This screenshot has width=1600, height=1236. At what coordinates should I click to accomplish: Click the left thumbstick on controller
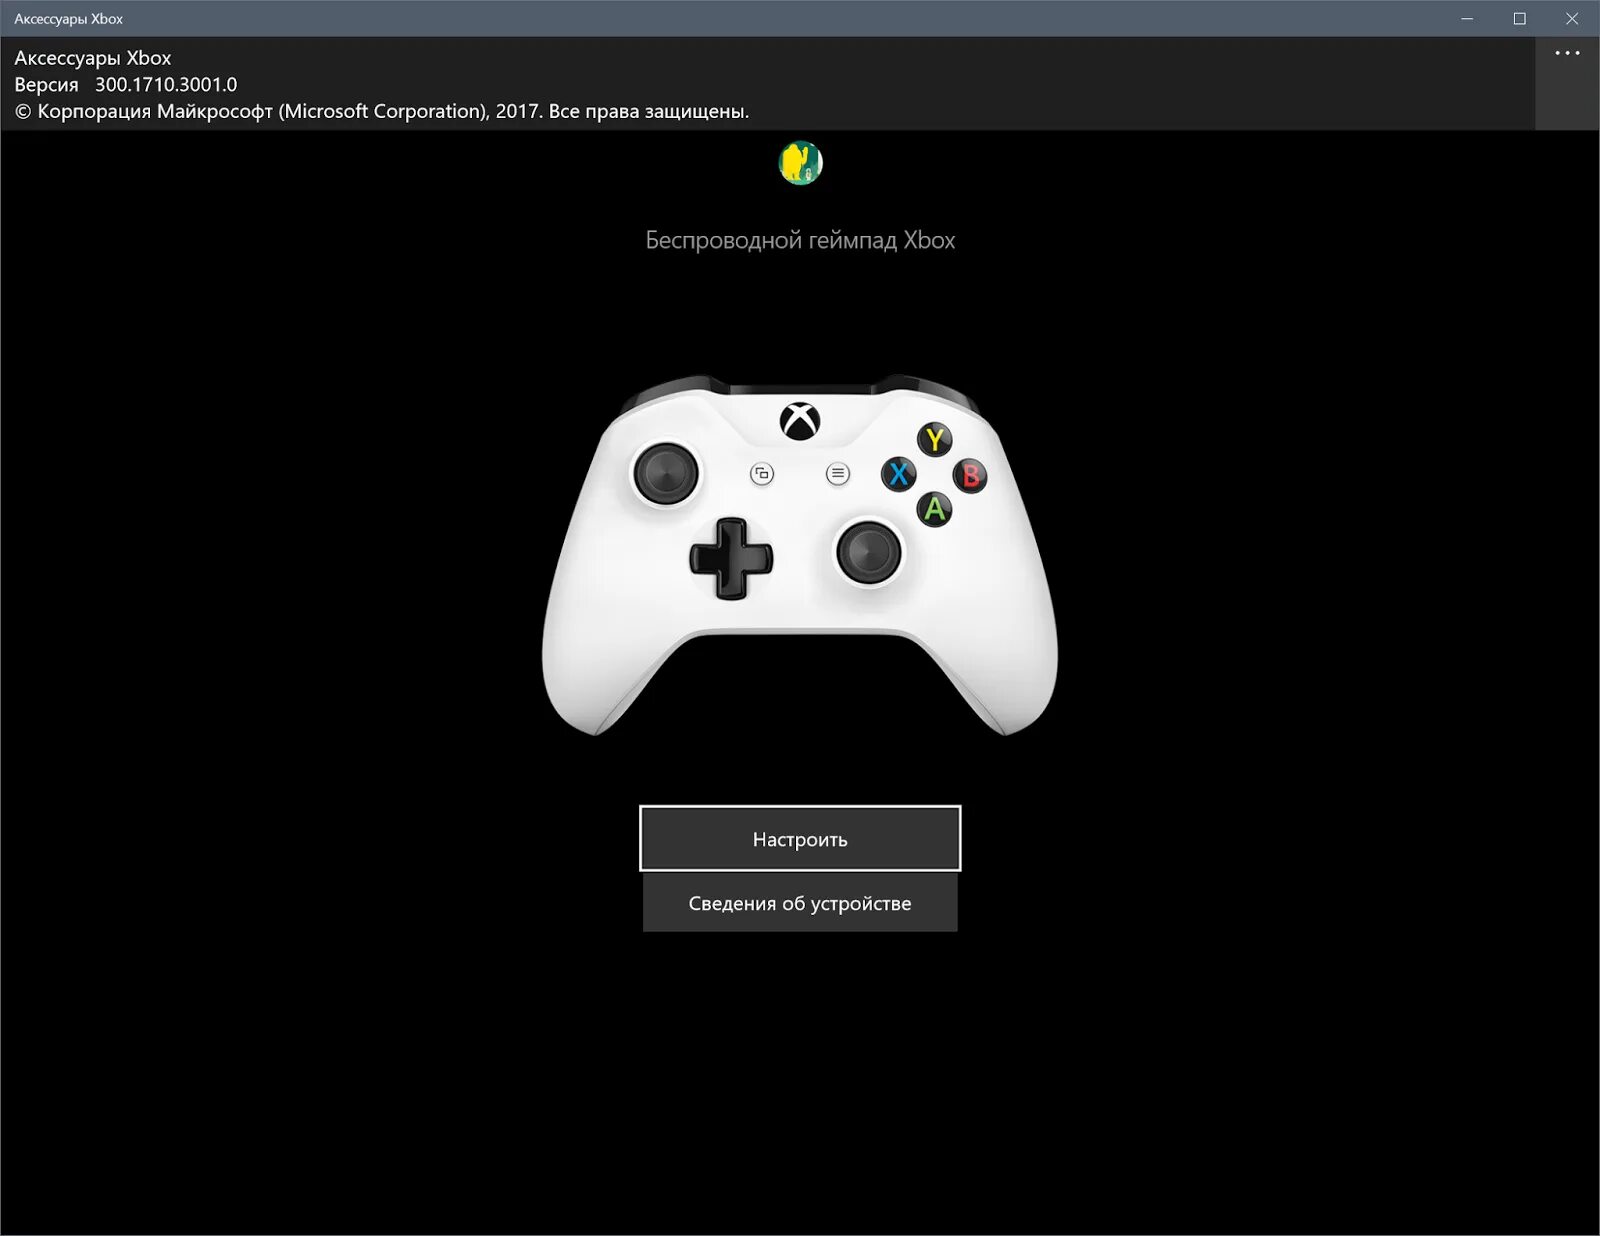666,473
